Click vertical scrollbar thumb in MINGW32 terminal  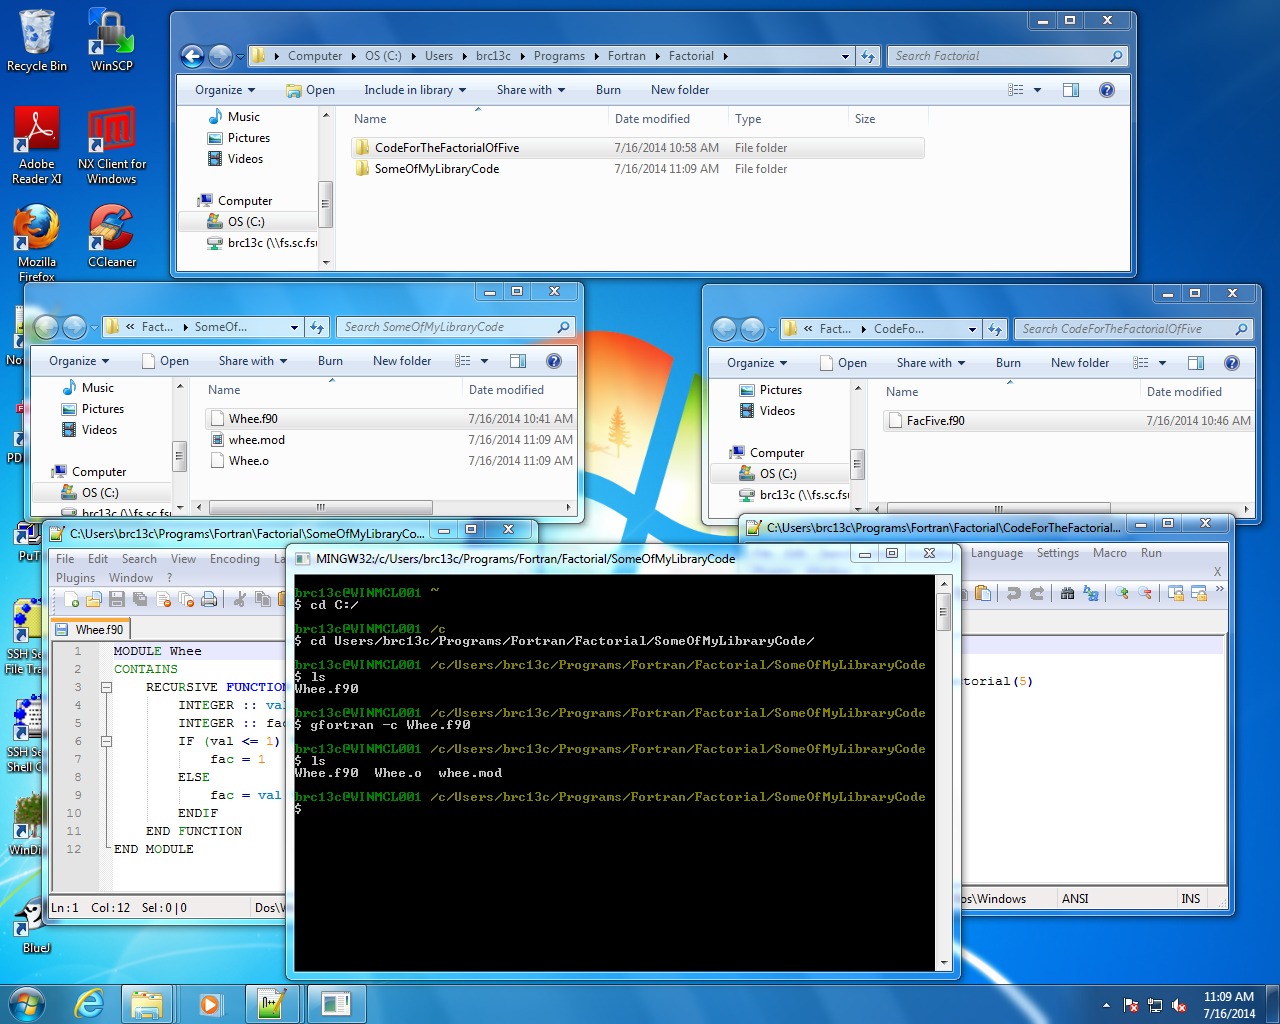click(x=943, y=612)
